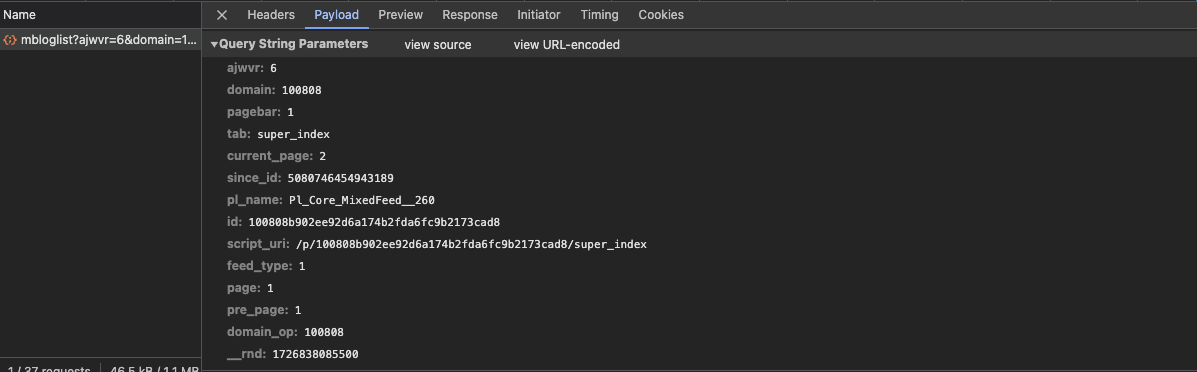Open the Response tab

469,15
